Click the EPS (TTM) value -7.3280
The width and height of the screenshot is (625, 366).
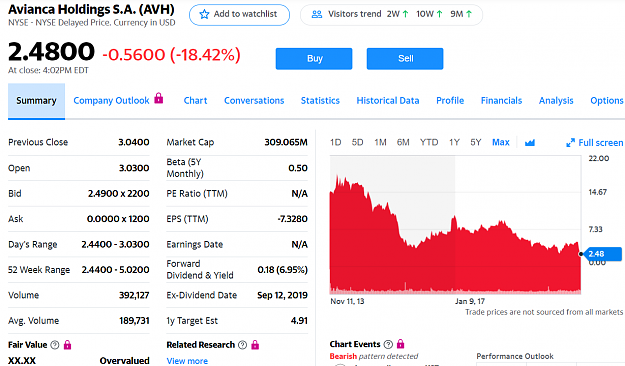pyautogui.click(x=293, y=219)
